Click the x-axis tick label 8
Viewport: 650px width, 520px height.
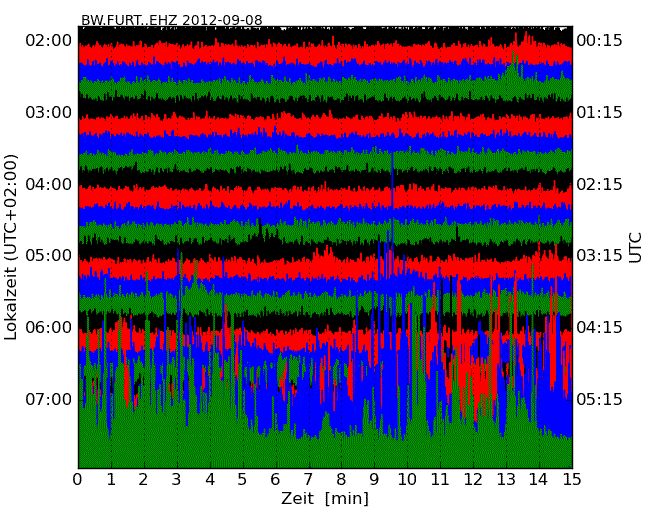point(341,480)
